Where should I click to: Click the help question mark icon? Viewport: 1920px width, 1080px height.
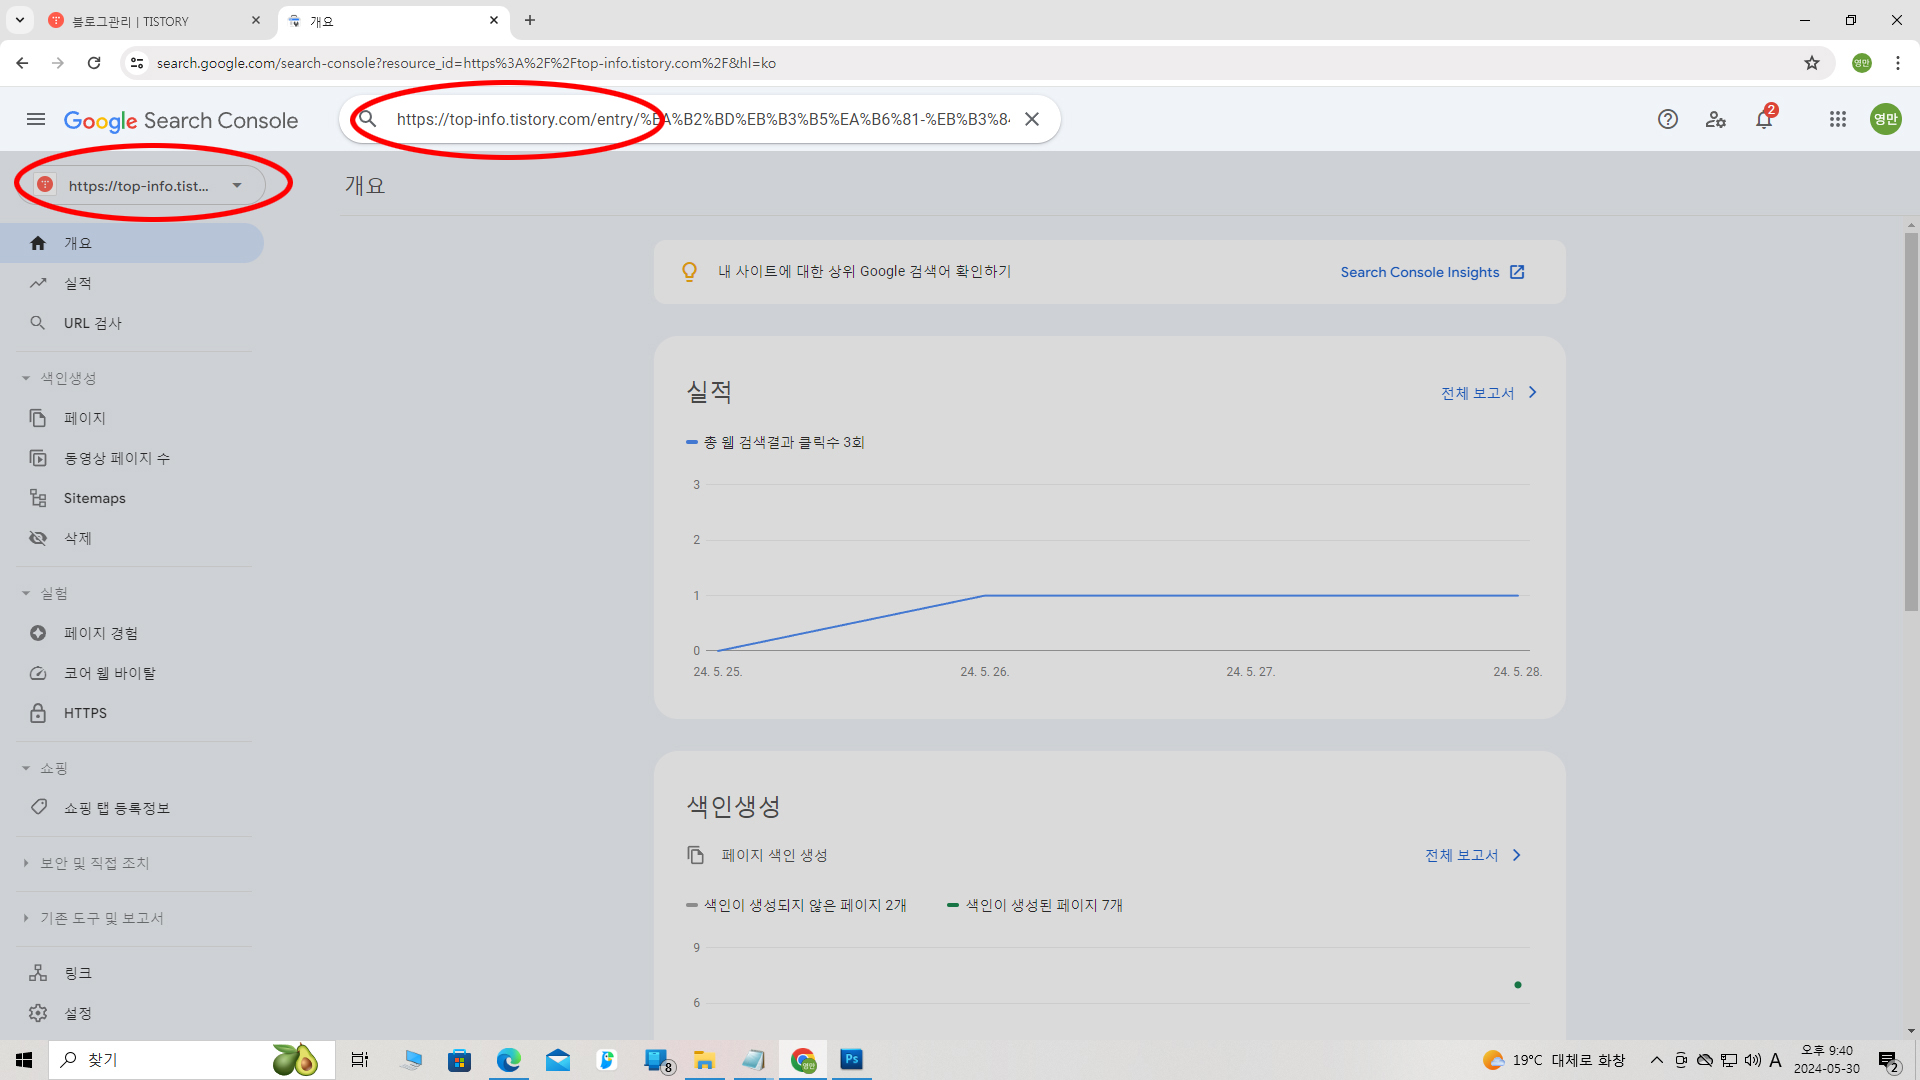coord(1667,120)
